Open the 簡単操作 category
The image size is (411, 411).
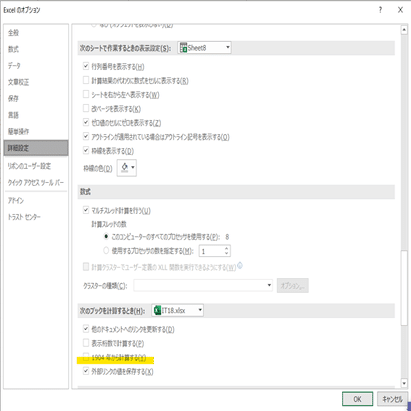(x=19, y=131)
